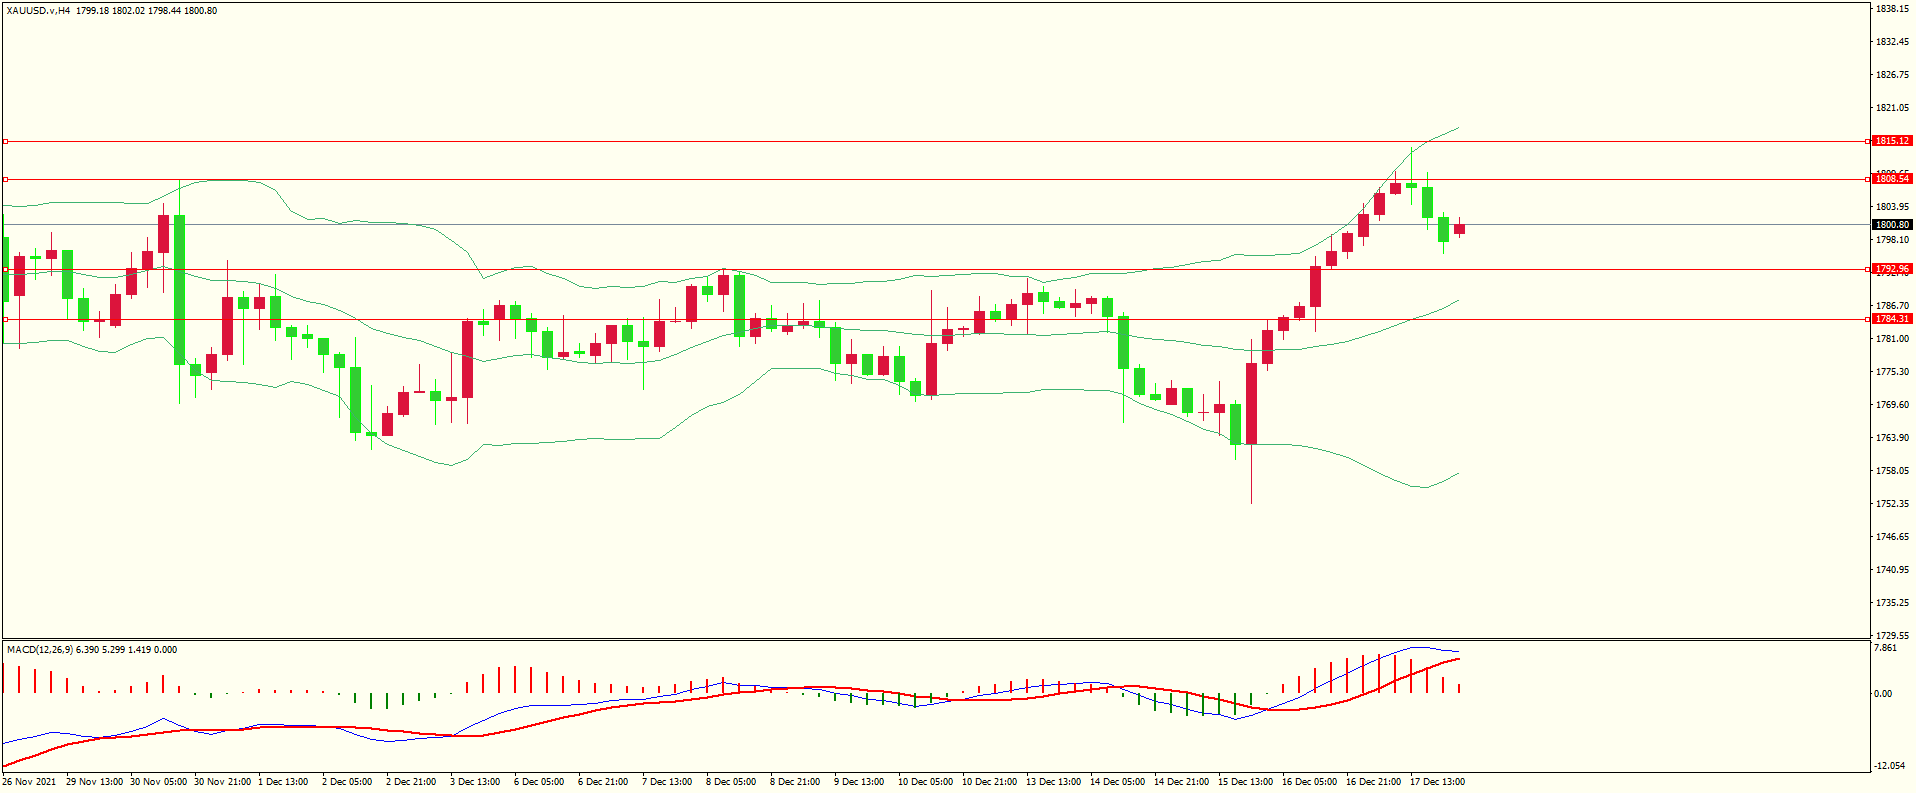Click the current price label 1800.80

pyautogui.click(x=1892, y=225)
